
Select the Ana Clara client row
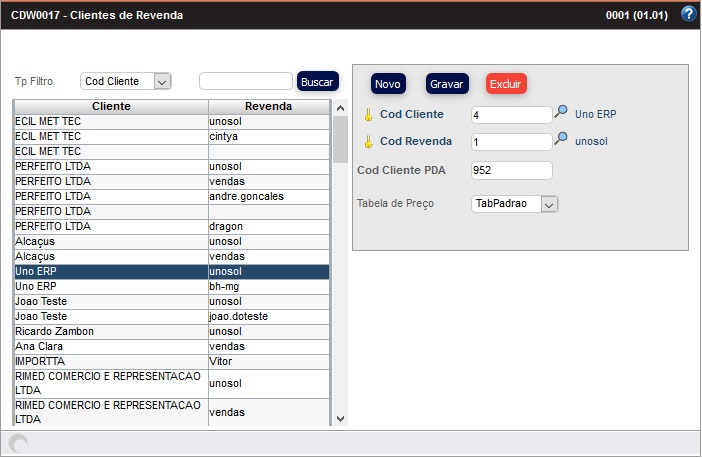point(172,347)
